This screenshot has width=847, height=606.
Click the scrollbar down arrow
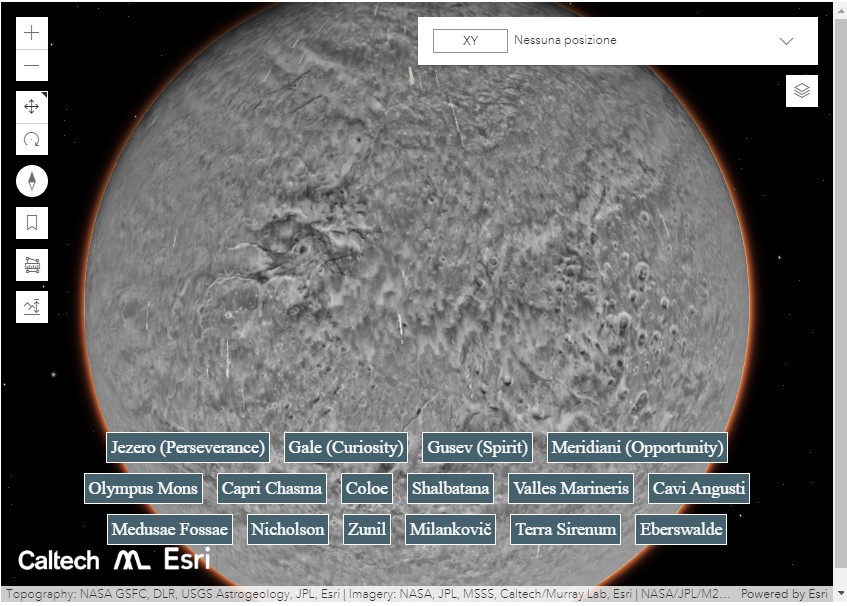point(841,594)
